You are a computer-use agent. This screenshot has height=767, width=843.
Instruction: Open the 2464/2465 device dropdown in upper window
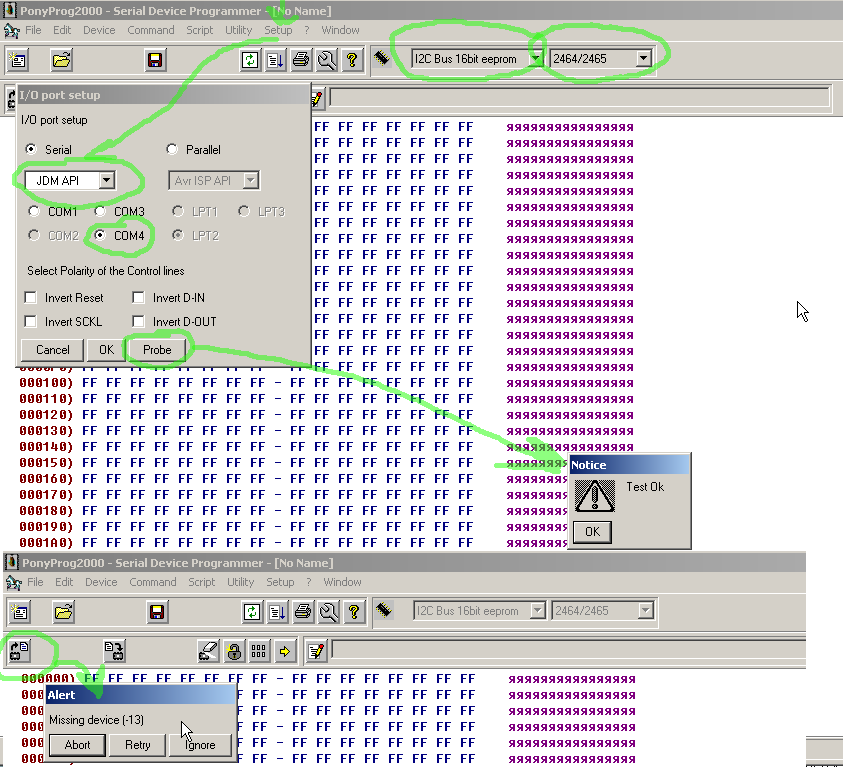[642, 59]
